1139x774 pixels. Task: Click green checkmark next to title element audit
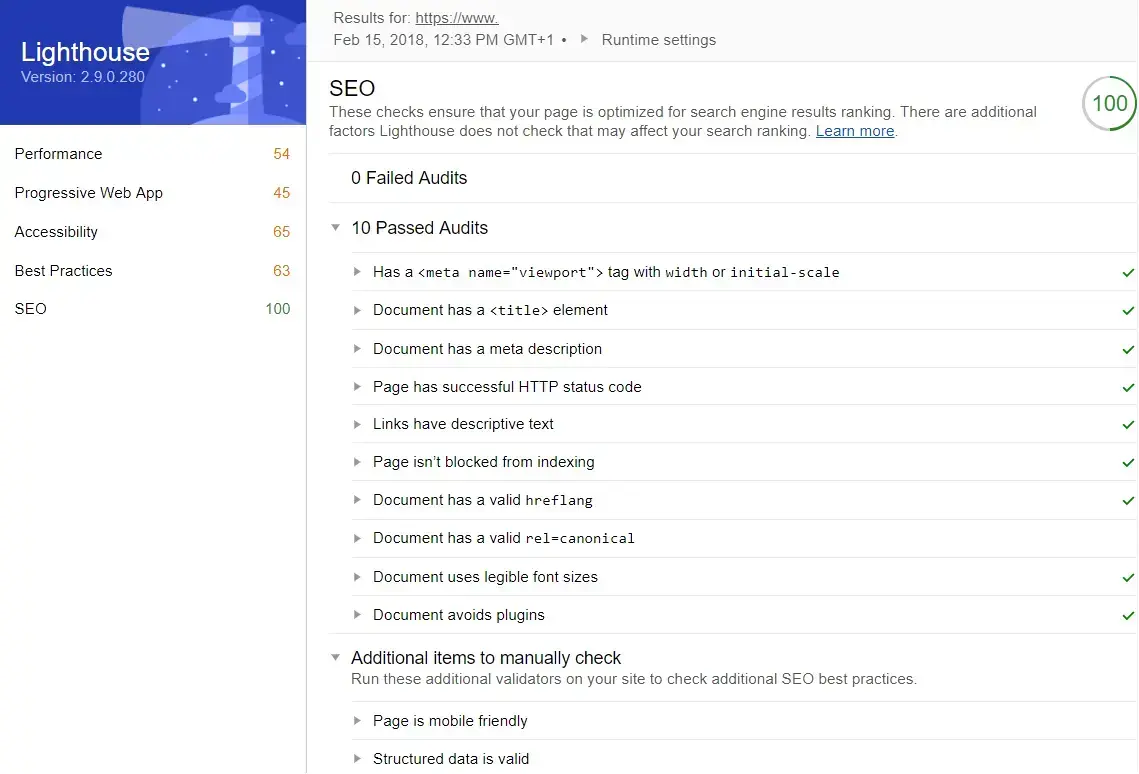1128,311
